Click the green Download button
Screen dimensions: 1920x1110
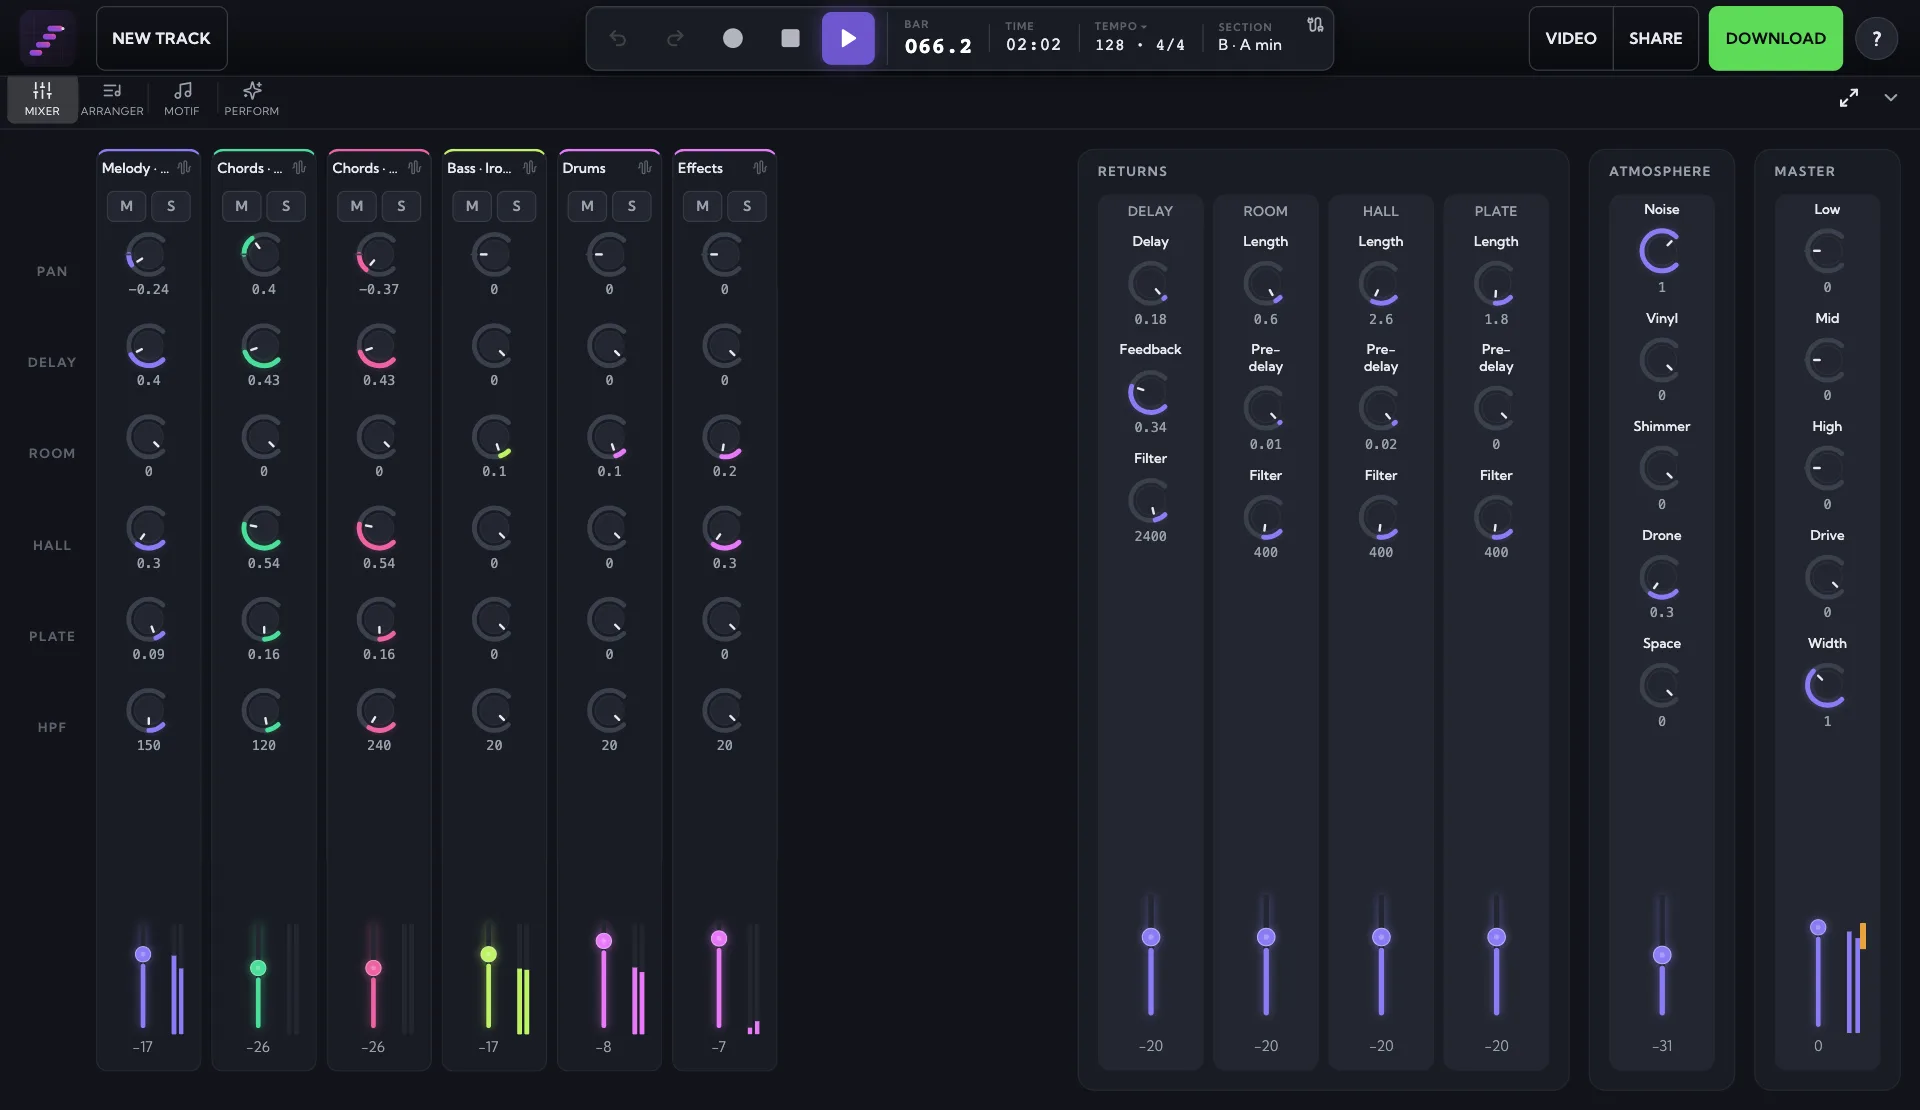click(x=1776, y=38)
